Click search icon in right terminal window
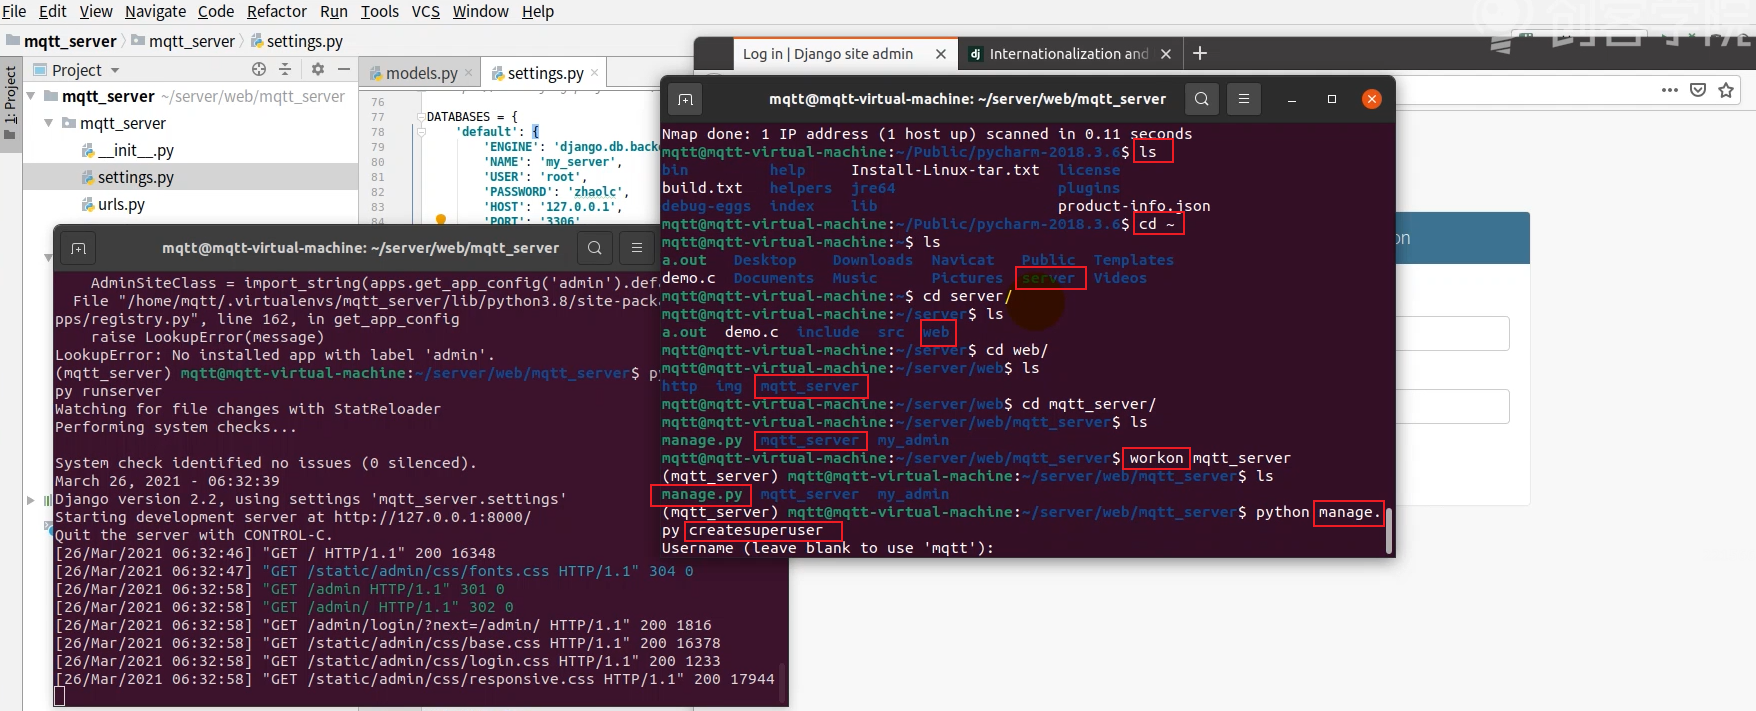The width and height of the screenshot is (1756, 711). tap(1202, 99)
